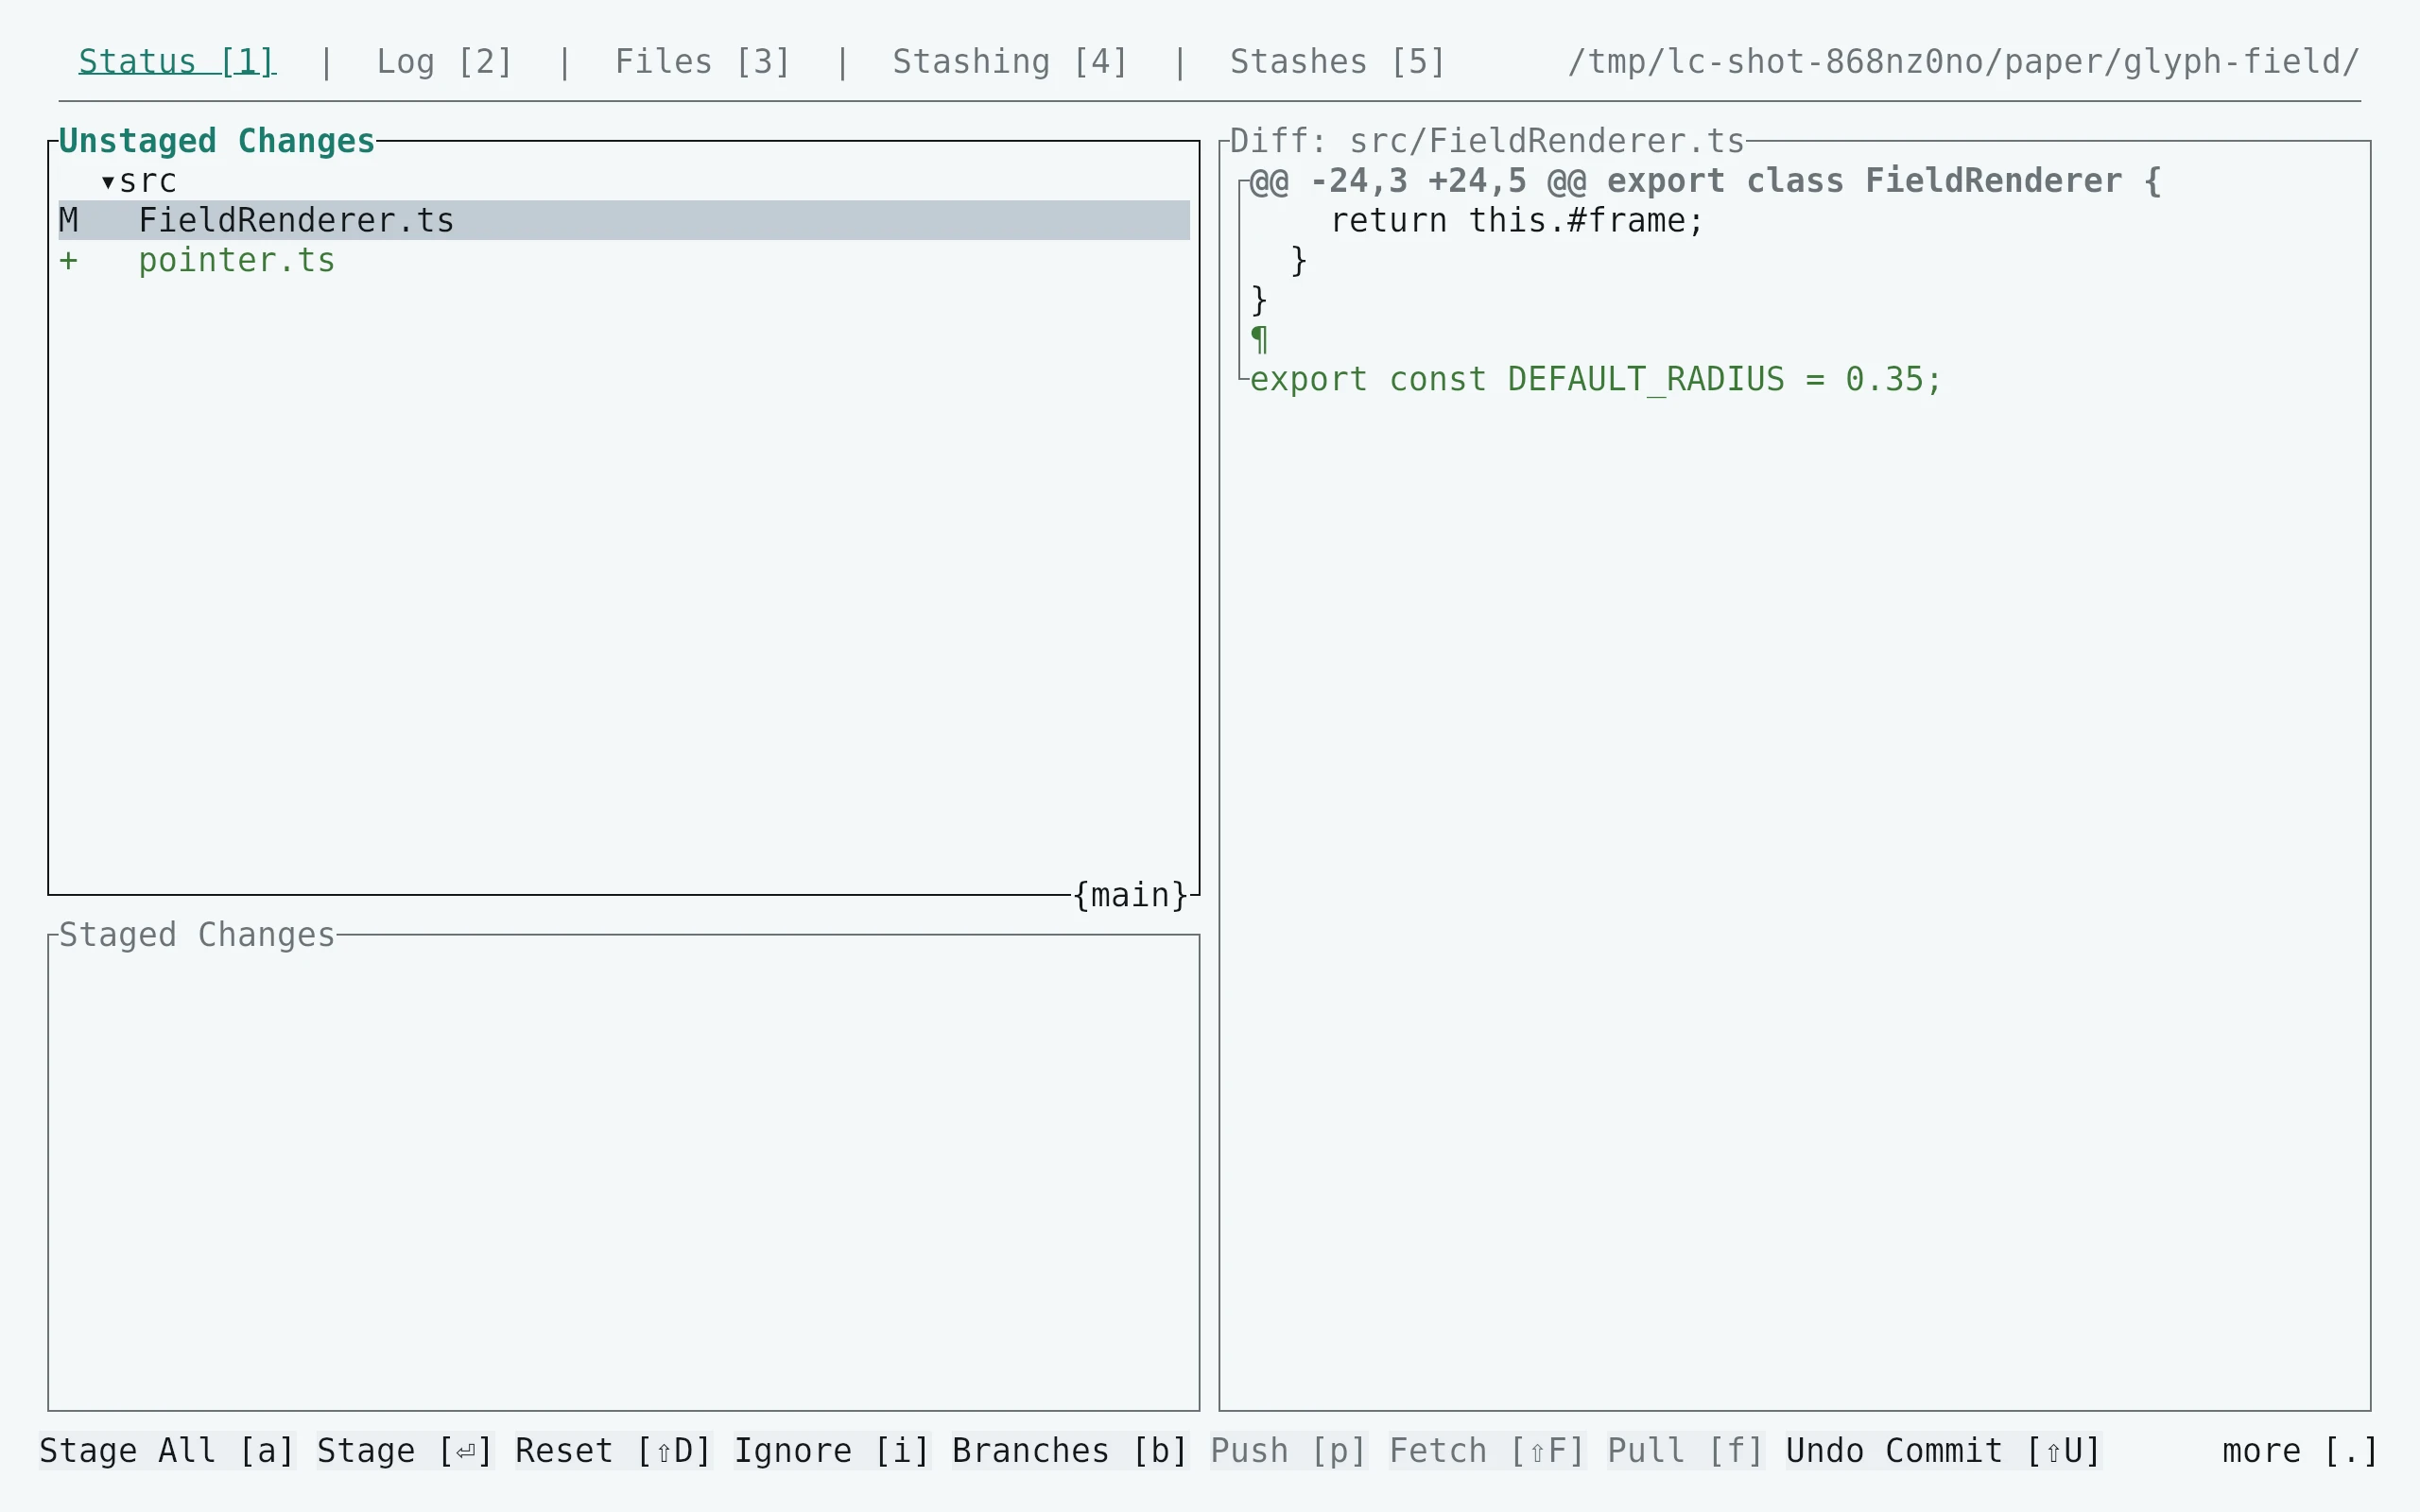Click Reset [⇧D] command
Screen dimensions: 2420x1512
(613, 1450)
